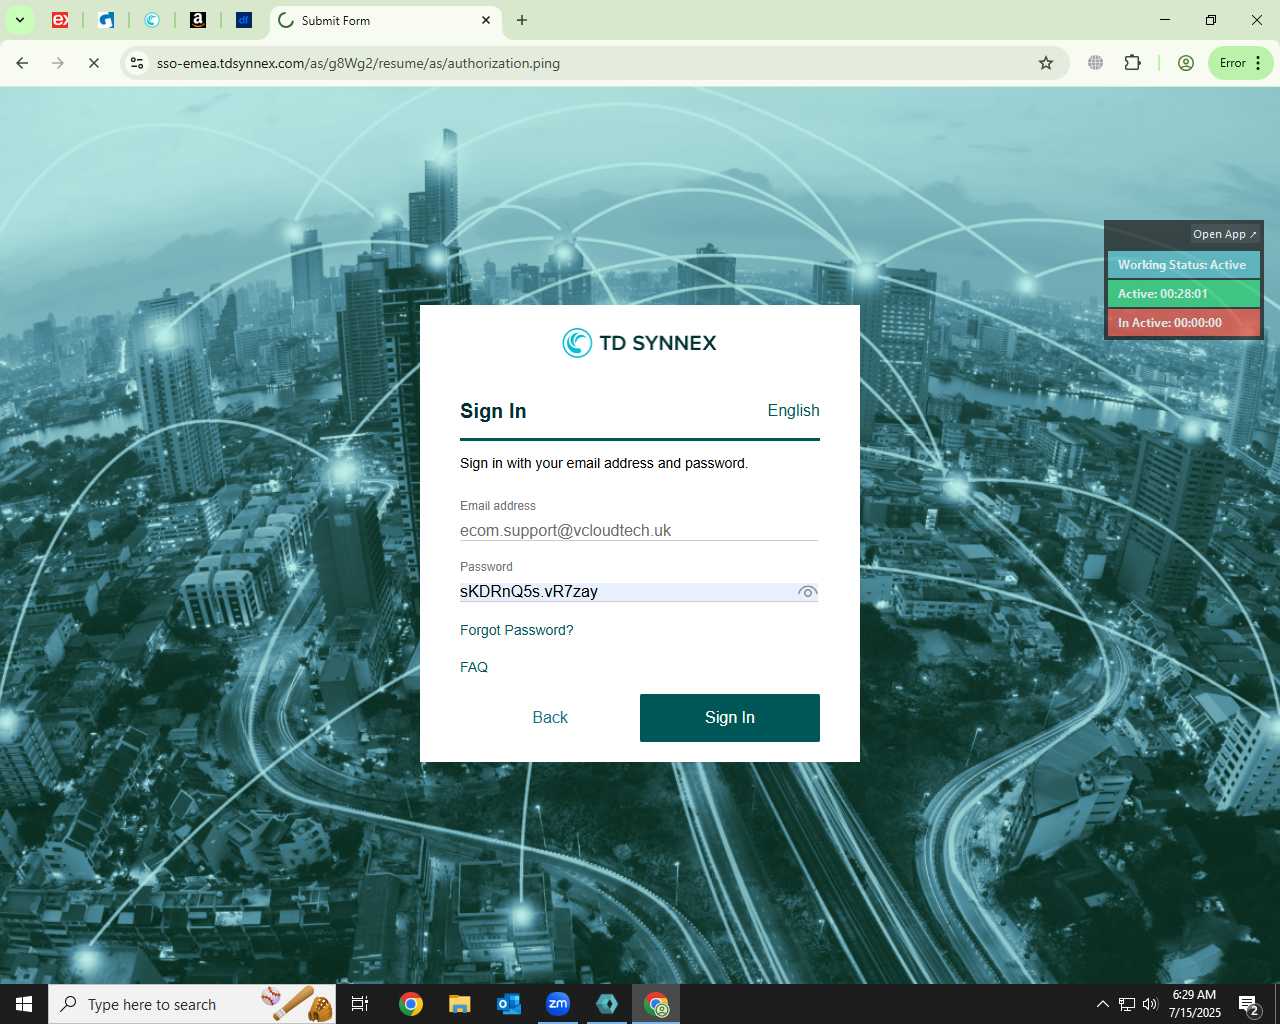This screenshot has height=1024, width=1280.
Task: Go back in browser history
Action: point(22,63)
